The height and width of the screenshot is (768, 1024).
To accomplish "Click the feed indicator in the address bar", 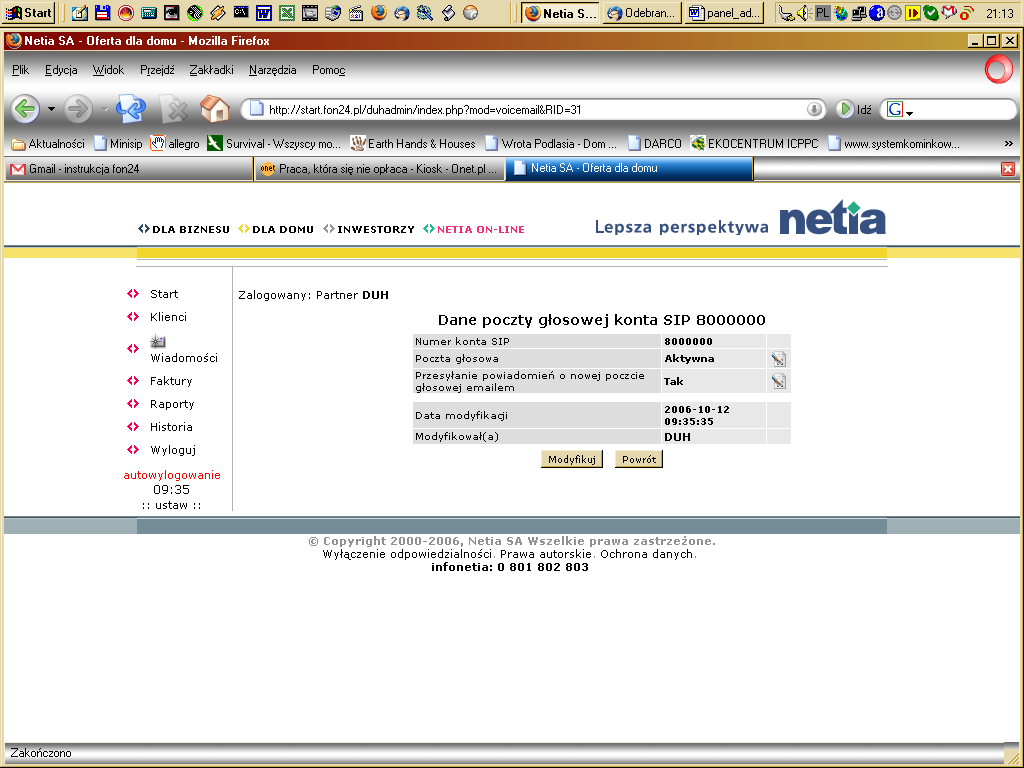I will click(x=814, y=109).
